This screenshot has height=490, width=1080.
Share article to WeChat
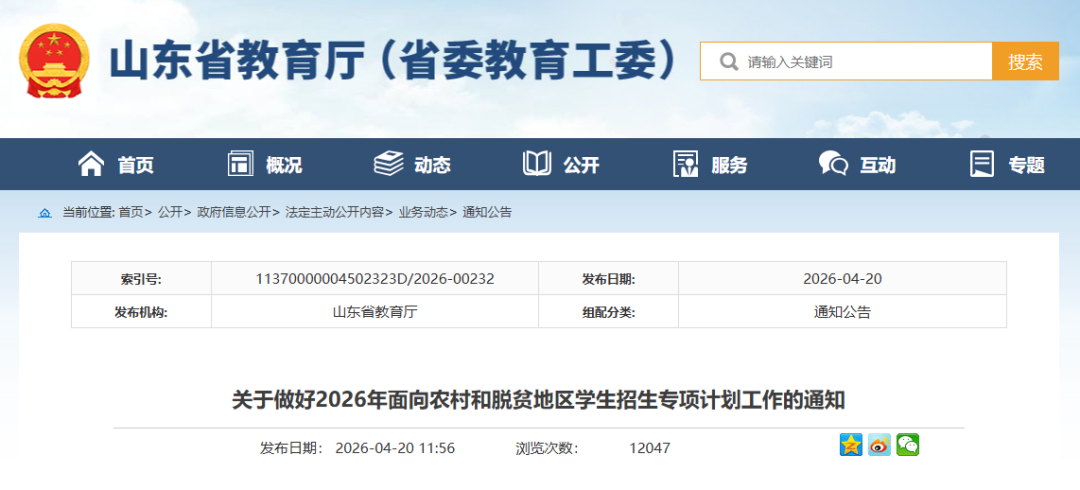907,445
